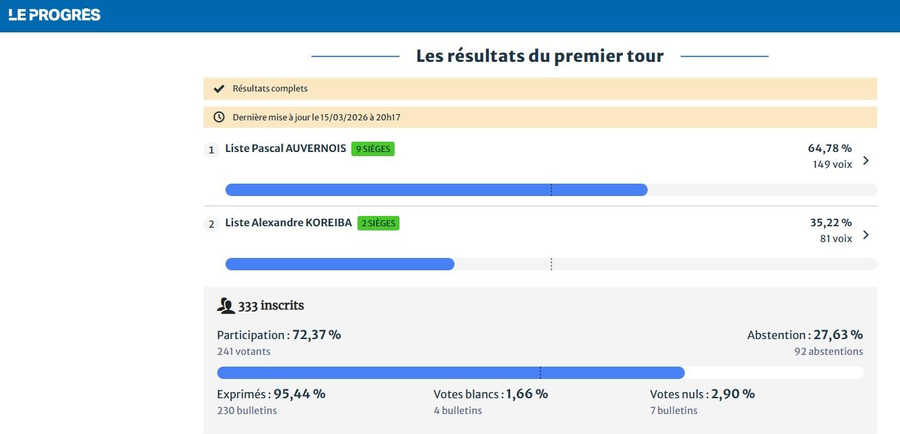Click the clock icon beside last update
The height and width of the screenshot is (434, 900).
point(219,117)
